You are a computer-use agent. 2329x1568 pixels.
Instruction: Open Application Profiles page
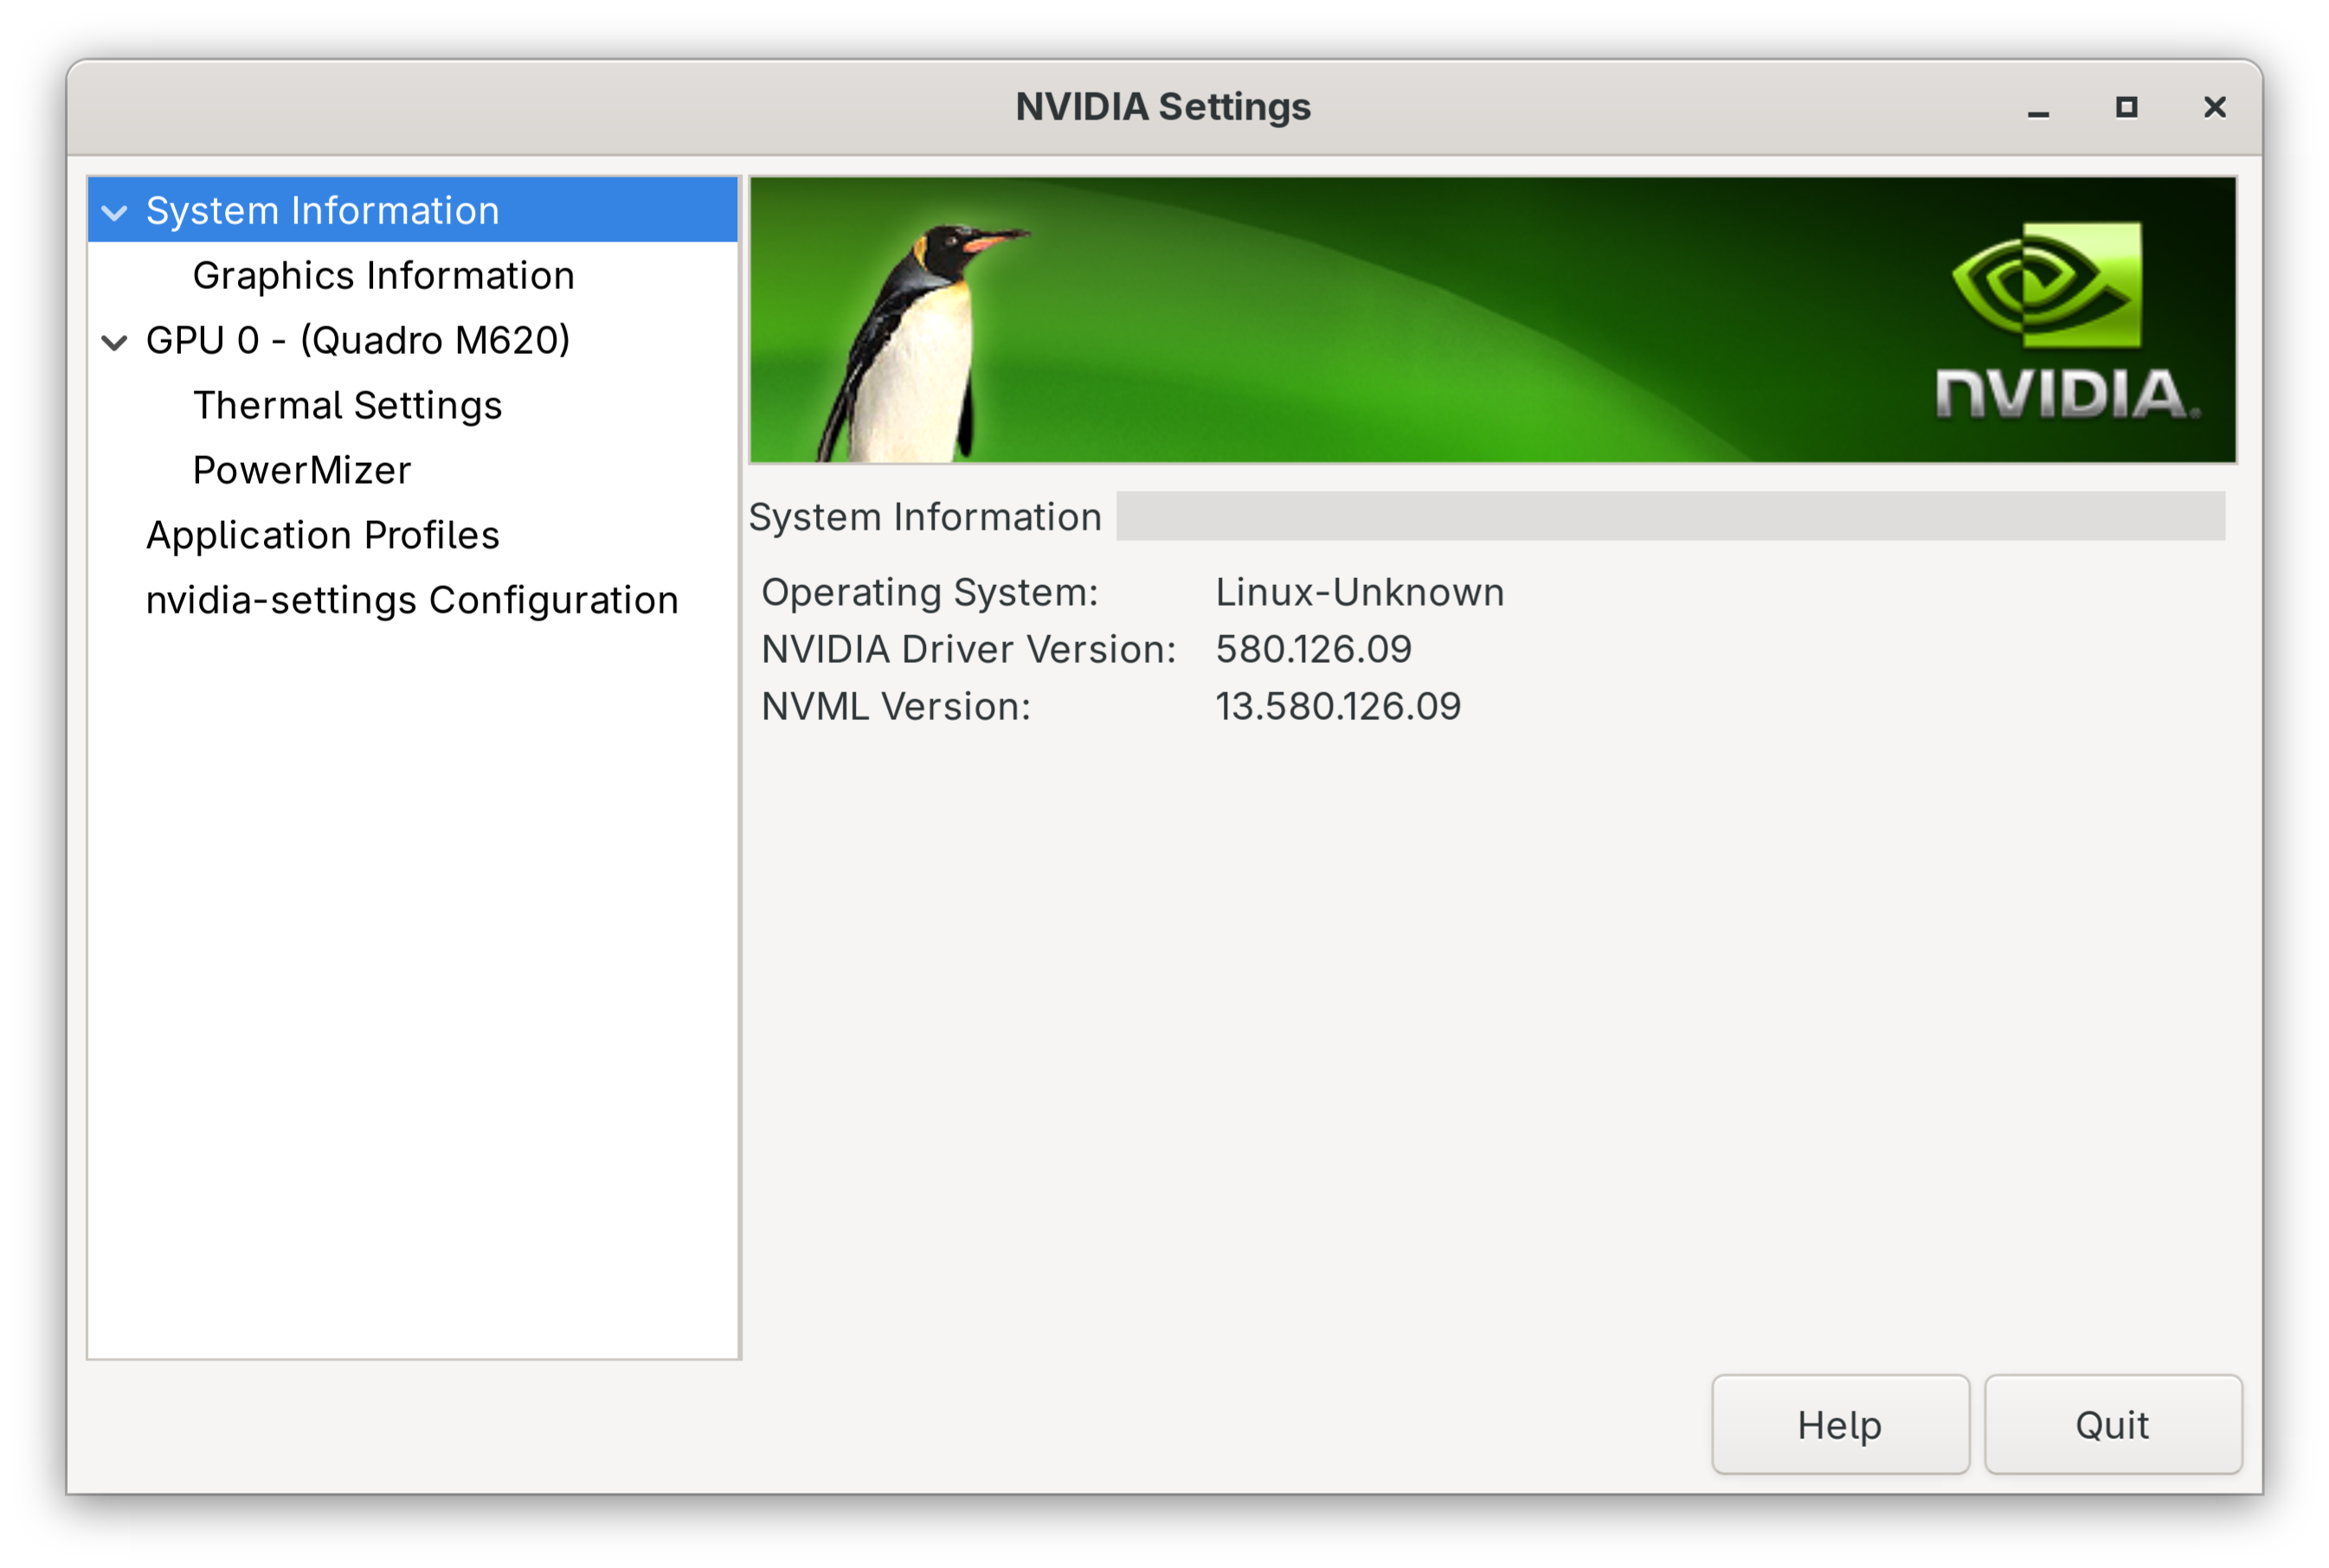tap(322, 536)
